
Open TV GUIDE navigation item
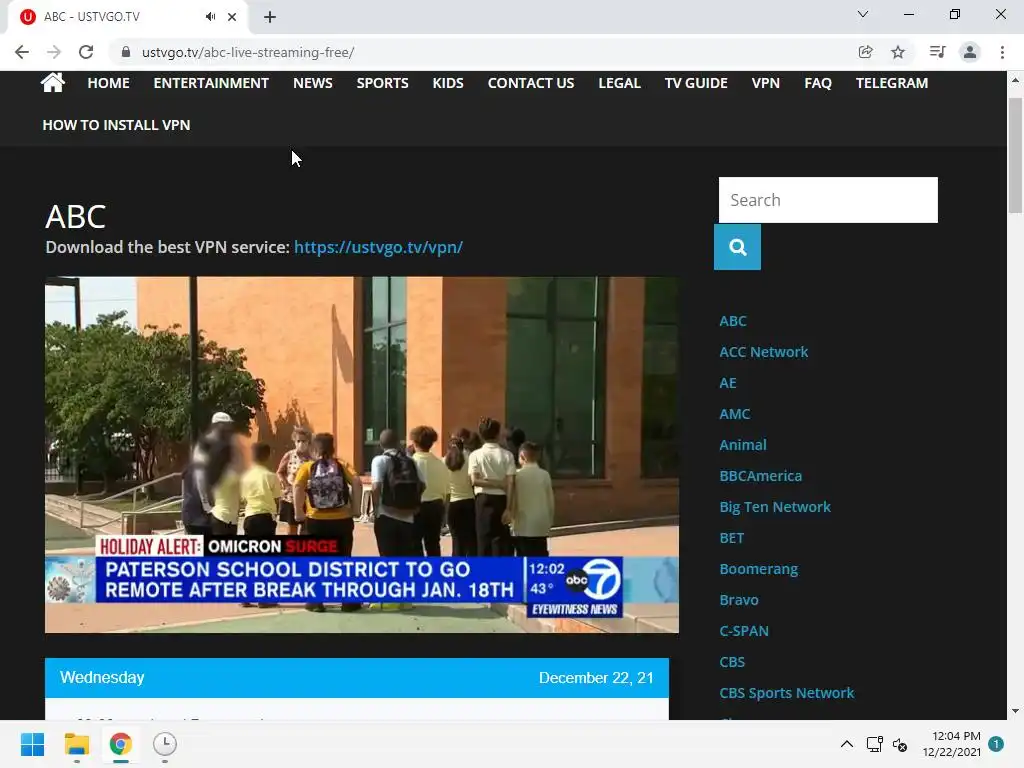click(x=696, y=83)
